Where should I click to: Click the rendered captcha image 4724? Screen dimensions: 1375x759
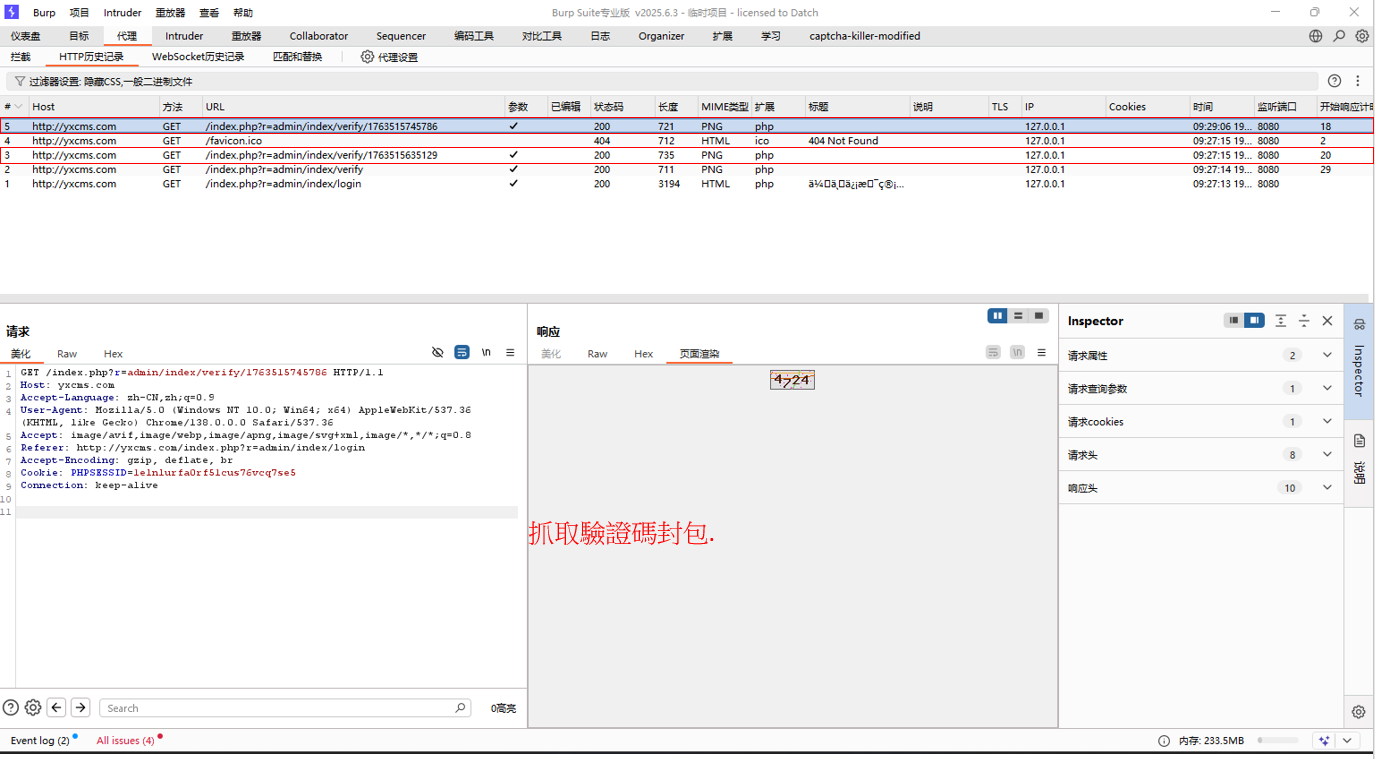coord(792,380)
